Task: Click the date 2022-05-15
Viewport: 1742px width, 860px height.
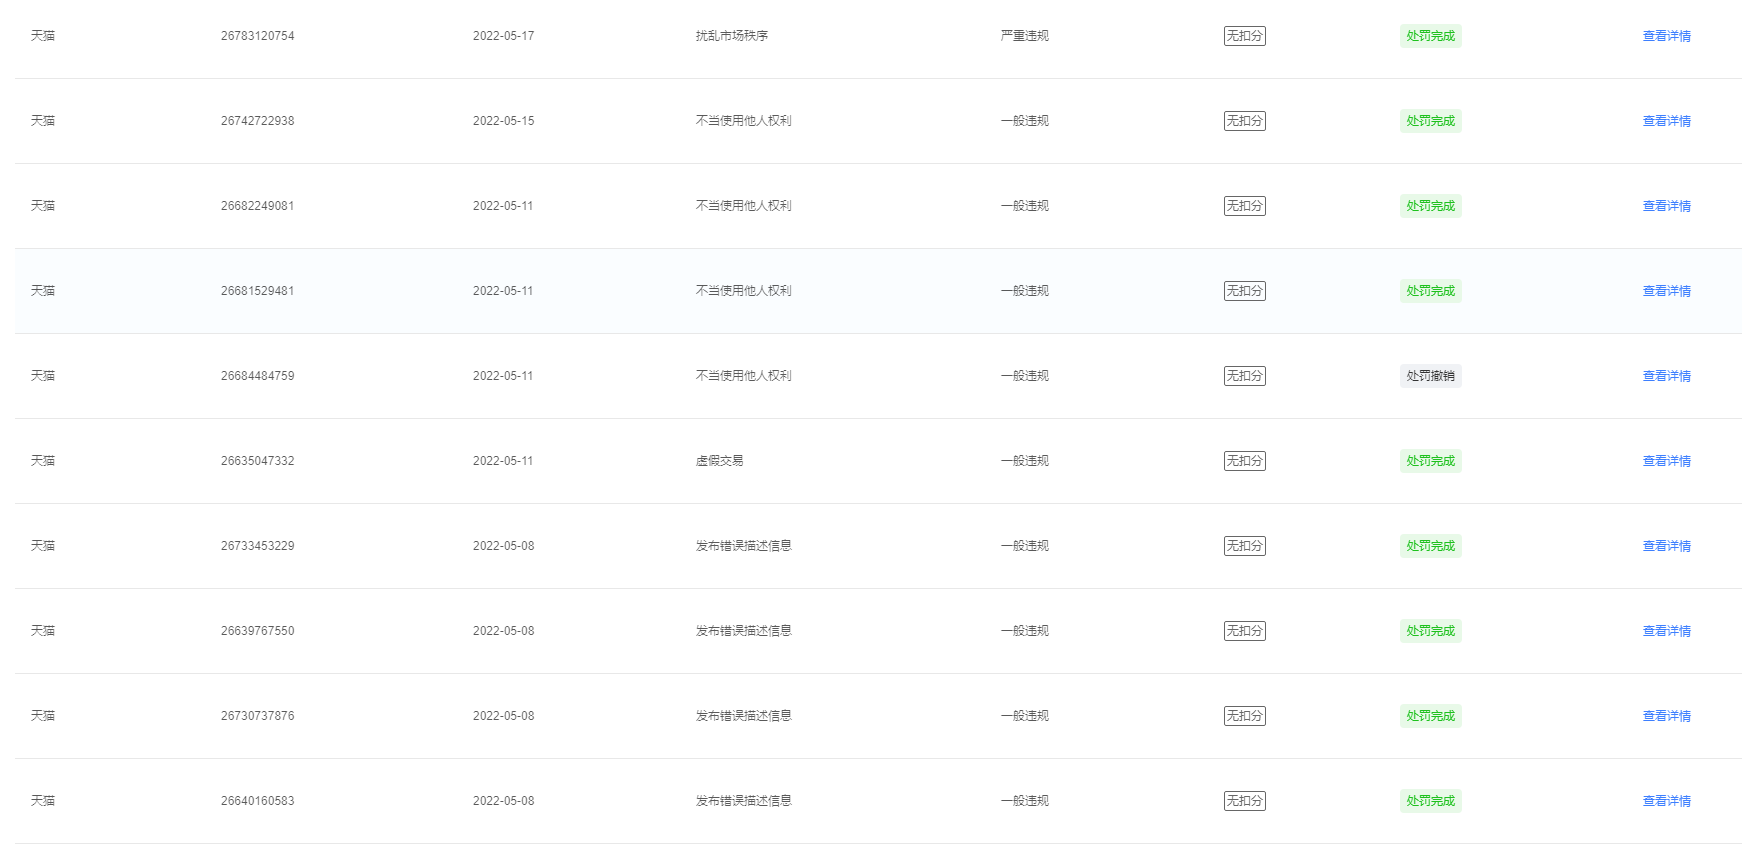Action: tap(503, 121)
